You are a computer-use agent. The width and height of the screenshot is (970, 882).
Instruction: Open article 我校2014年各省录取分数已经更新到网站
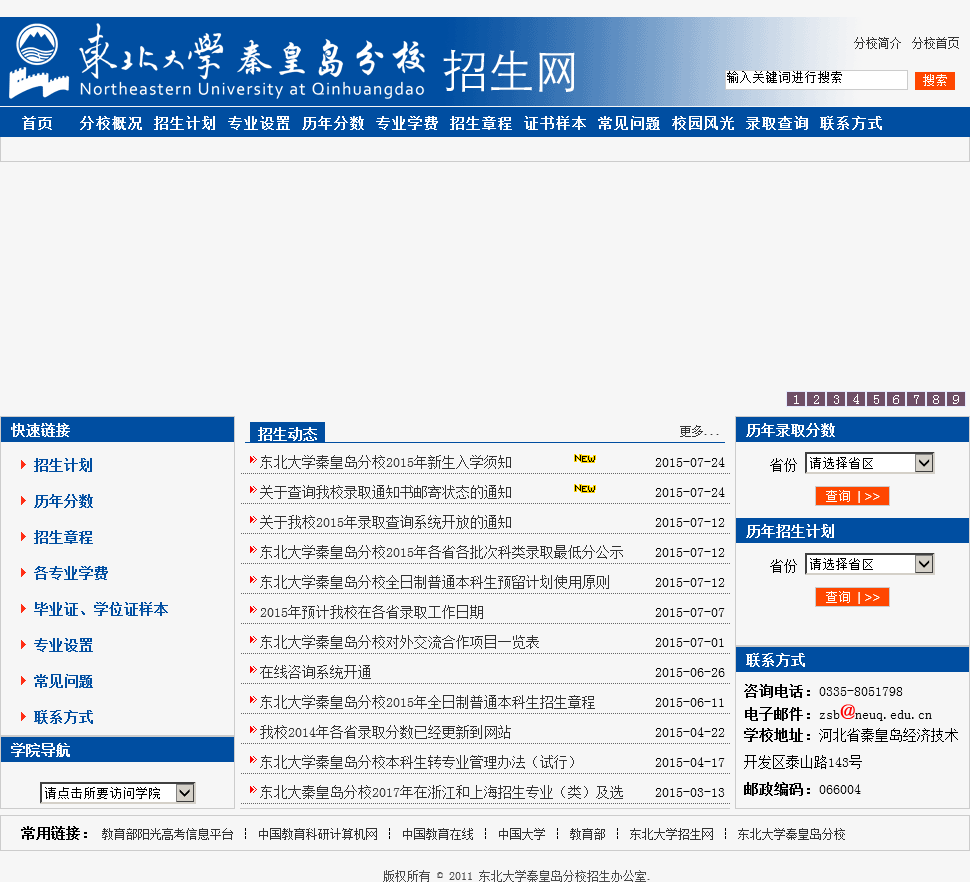coord(385,732)
